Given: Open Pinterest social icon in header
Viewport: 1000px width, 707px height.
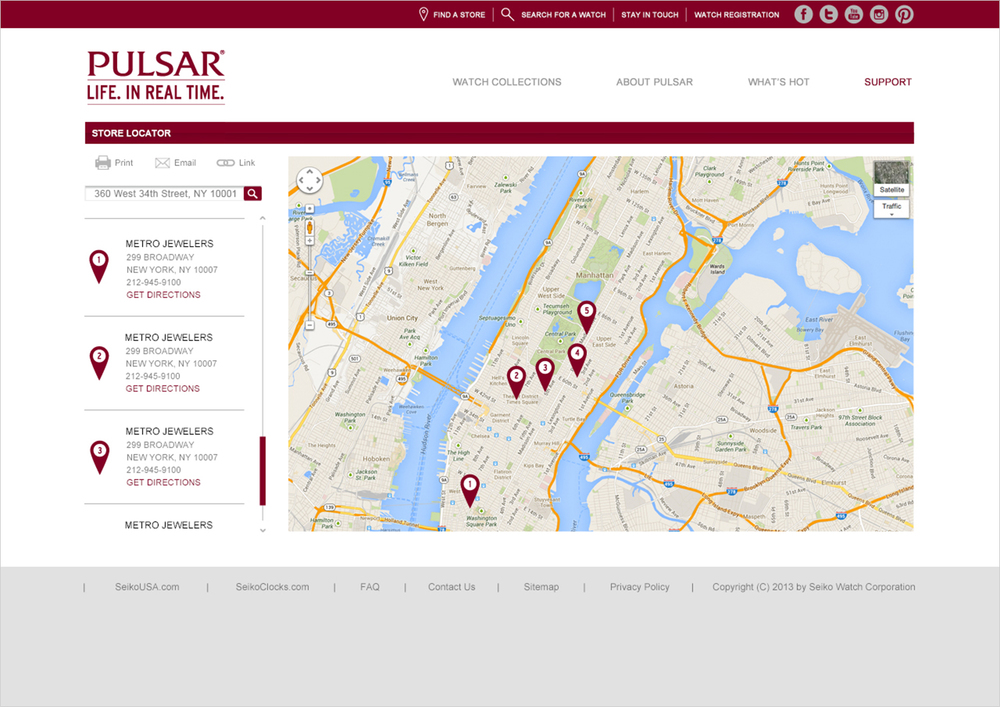Looking at the screenshot, I should [904, 14].
